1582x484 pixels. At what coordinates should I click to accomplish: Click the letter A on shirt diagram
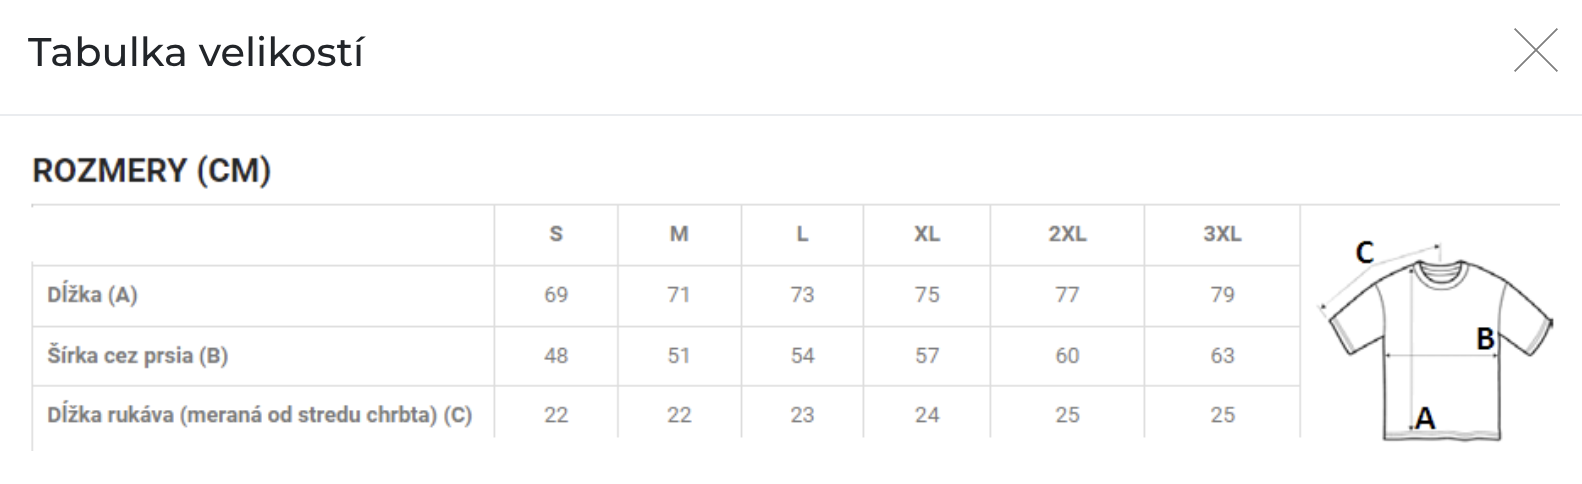pyautogui.click(x=1426, y=419)
